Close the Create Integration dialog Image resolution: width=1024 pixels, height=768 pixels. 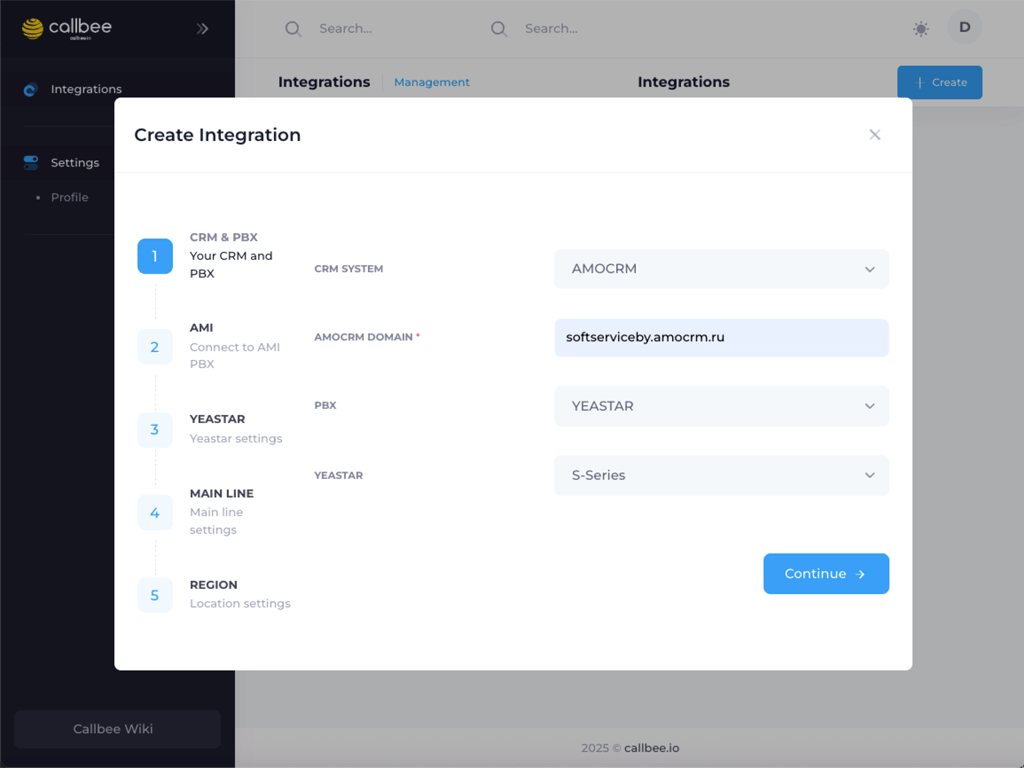point(875,135)
